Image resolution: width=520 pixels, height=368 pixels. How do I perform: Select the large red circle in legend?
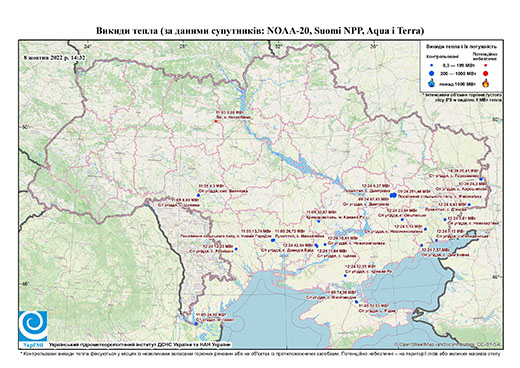pos(486,74)
